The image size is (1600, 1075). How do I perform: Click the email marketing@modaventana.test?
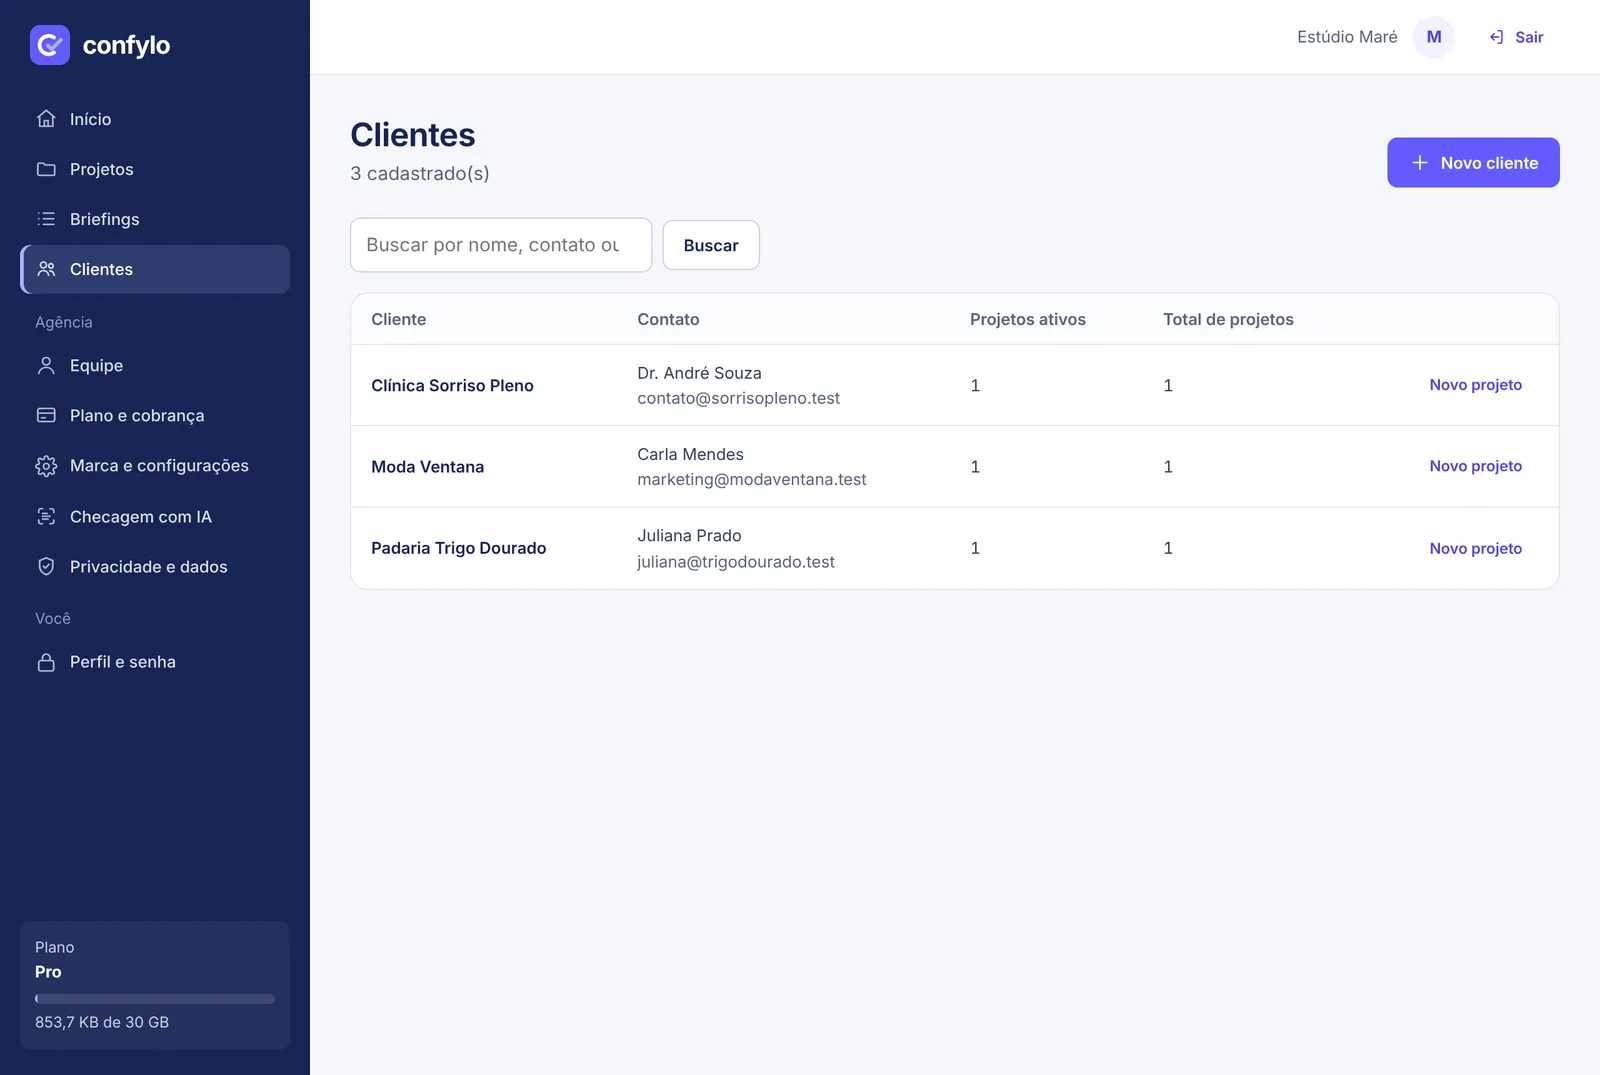[x=751, y=479]
